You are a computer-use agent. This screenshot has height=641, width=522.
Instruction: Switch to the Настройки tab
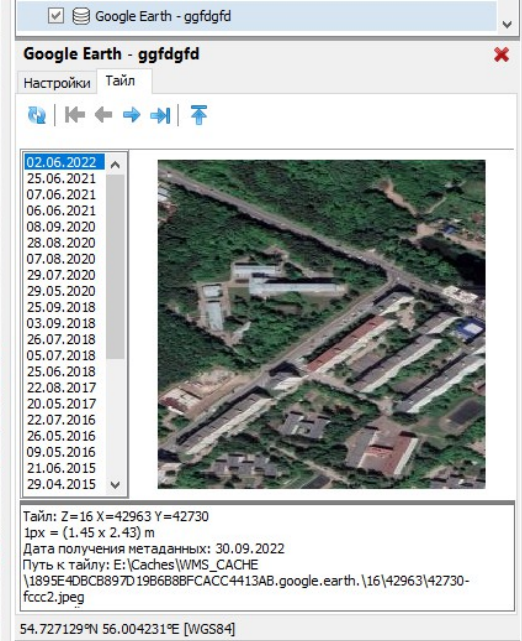point(57,83)
